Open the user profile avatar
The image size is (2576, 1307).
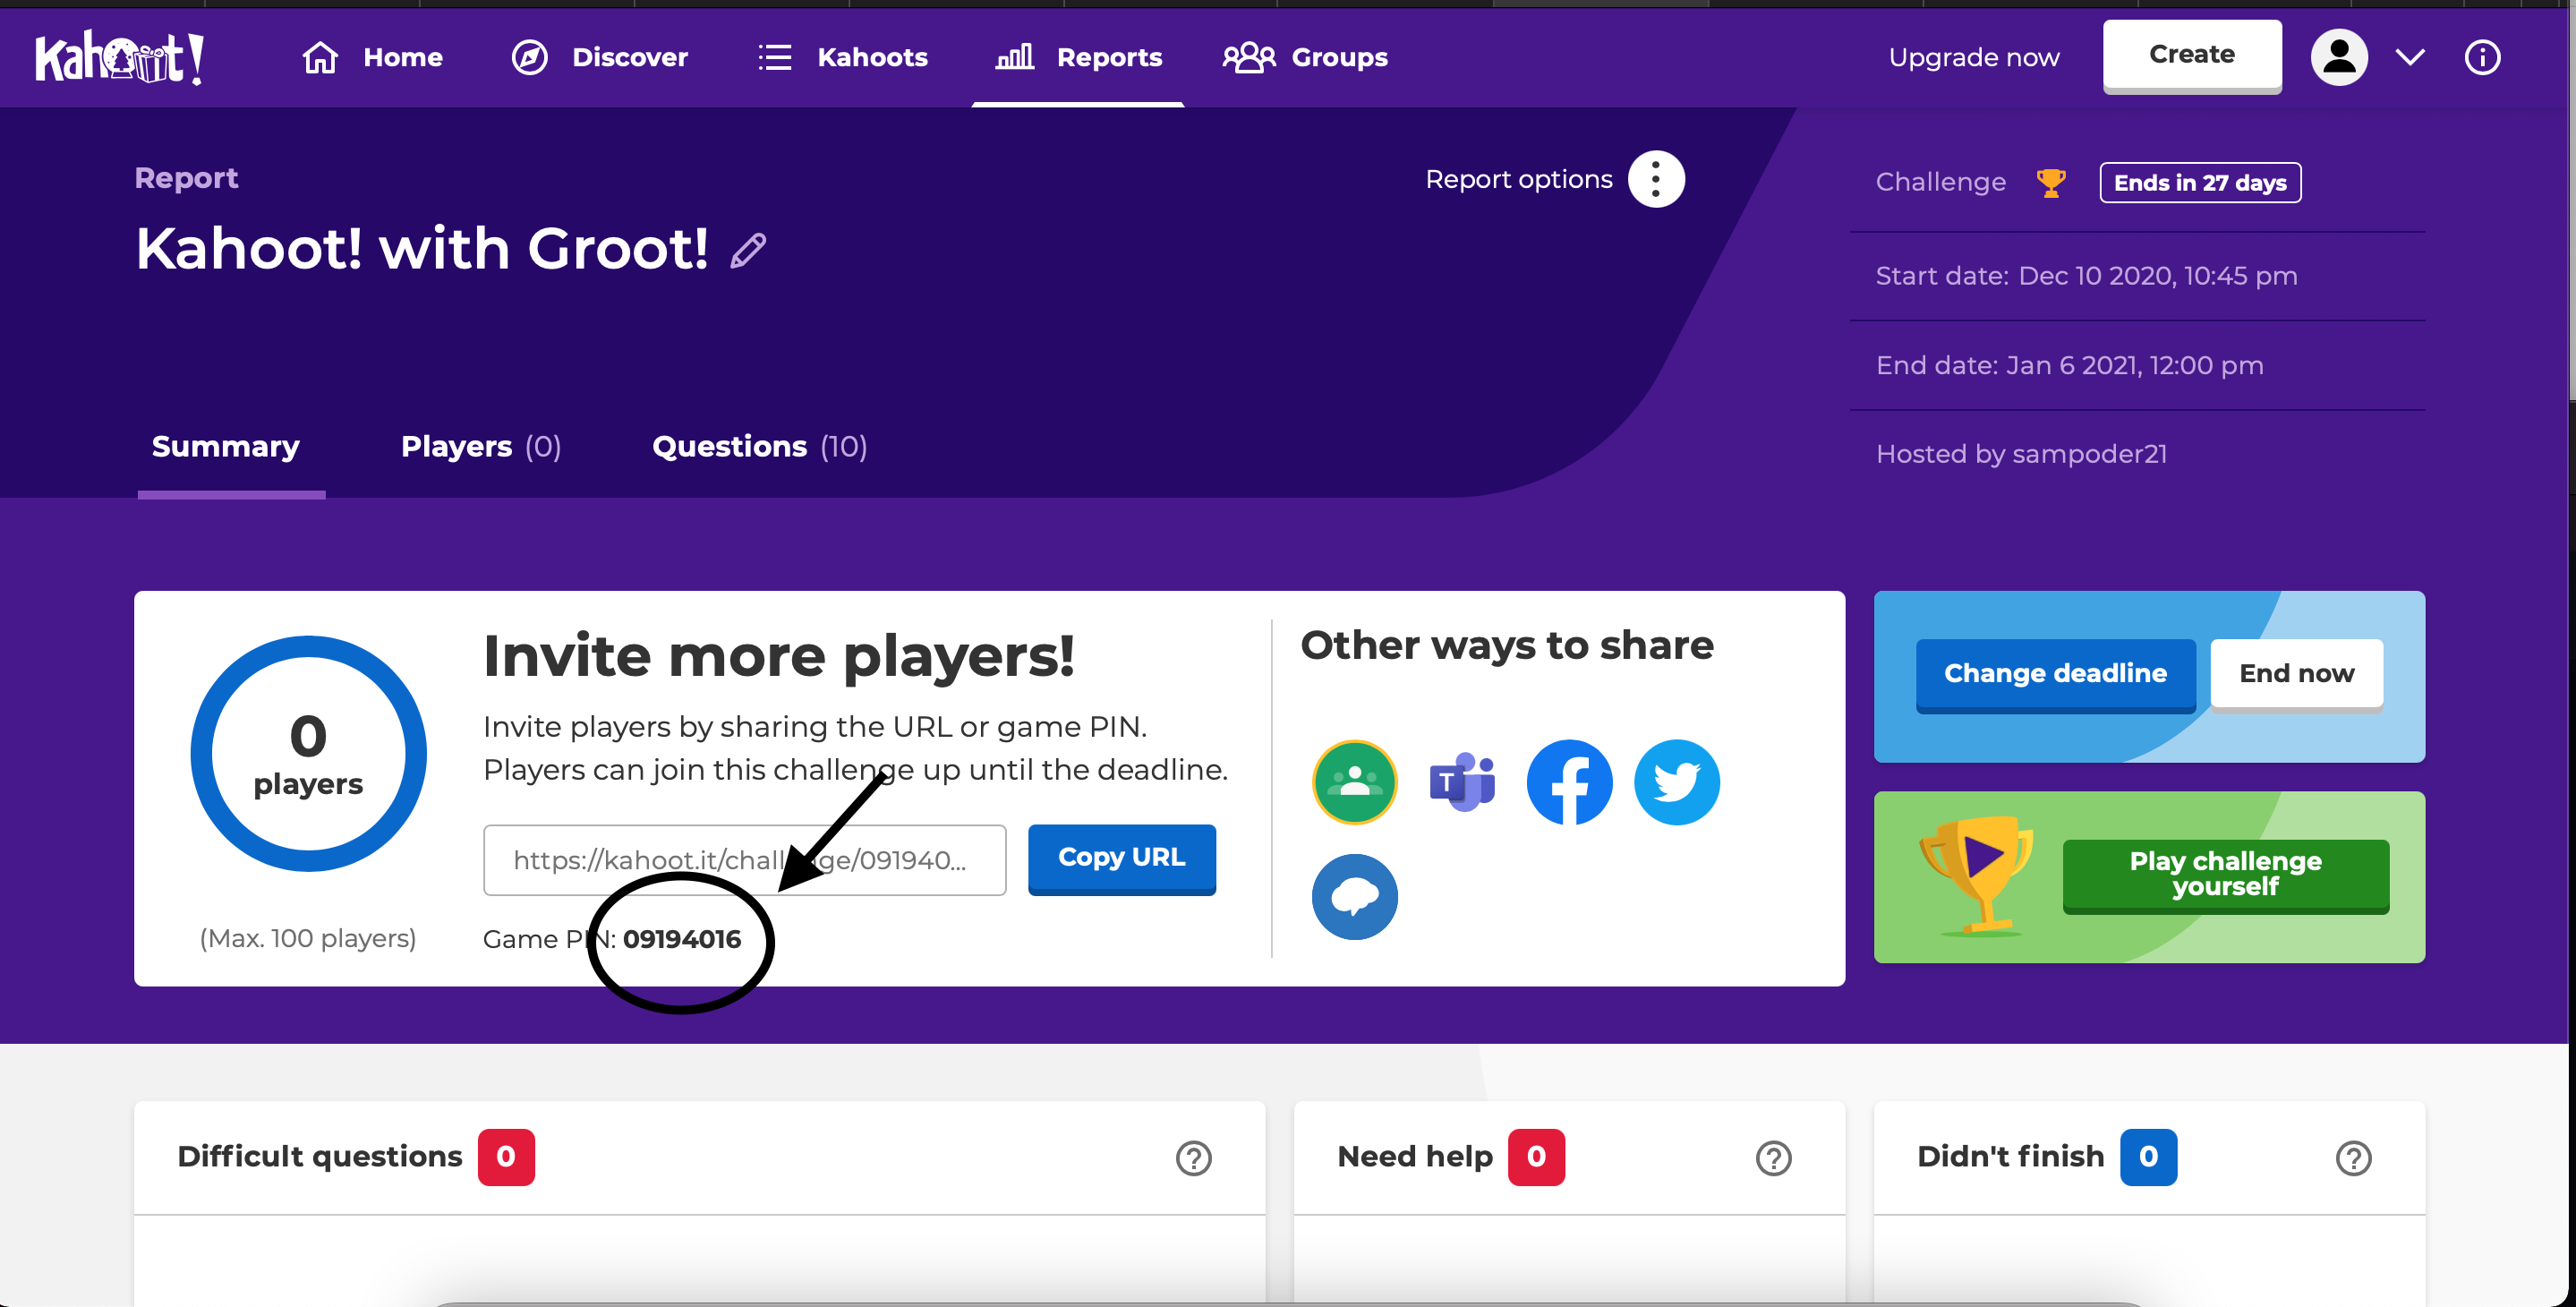pos(2338,57)
